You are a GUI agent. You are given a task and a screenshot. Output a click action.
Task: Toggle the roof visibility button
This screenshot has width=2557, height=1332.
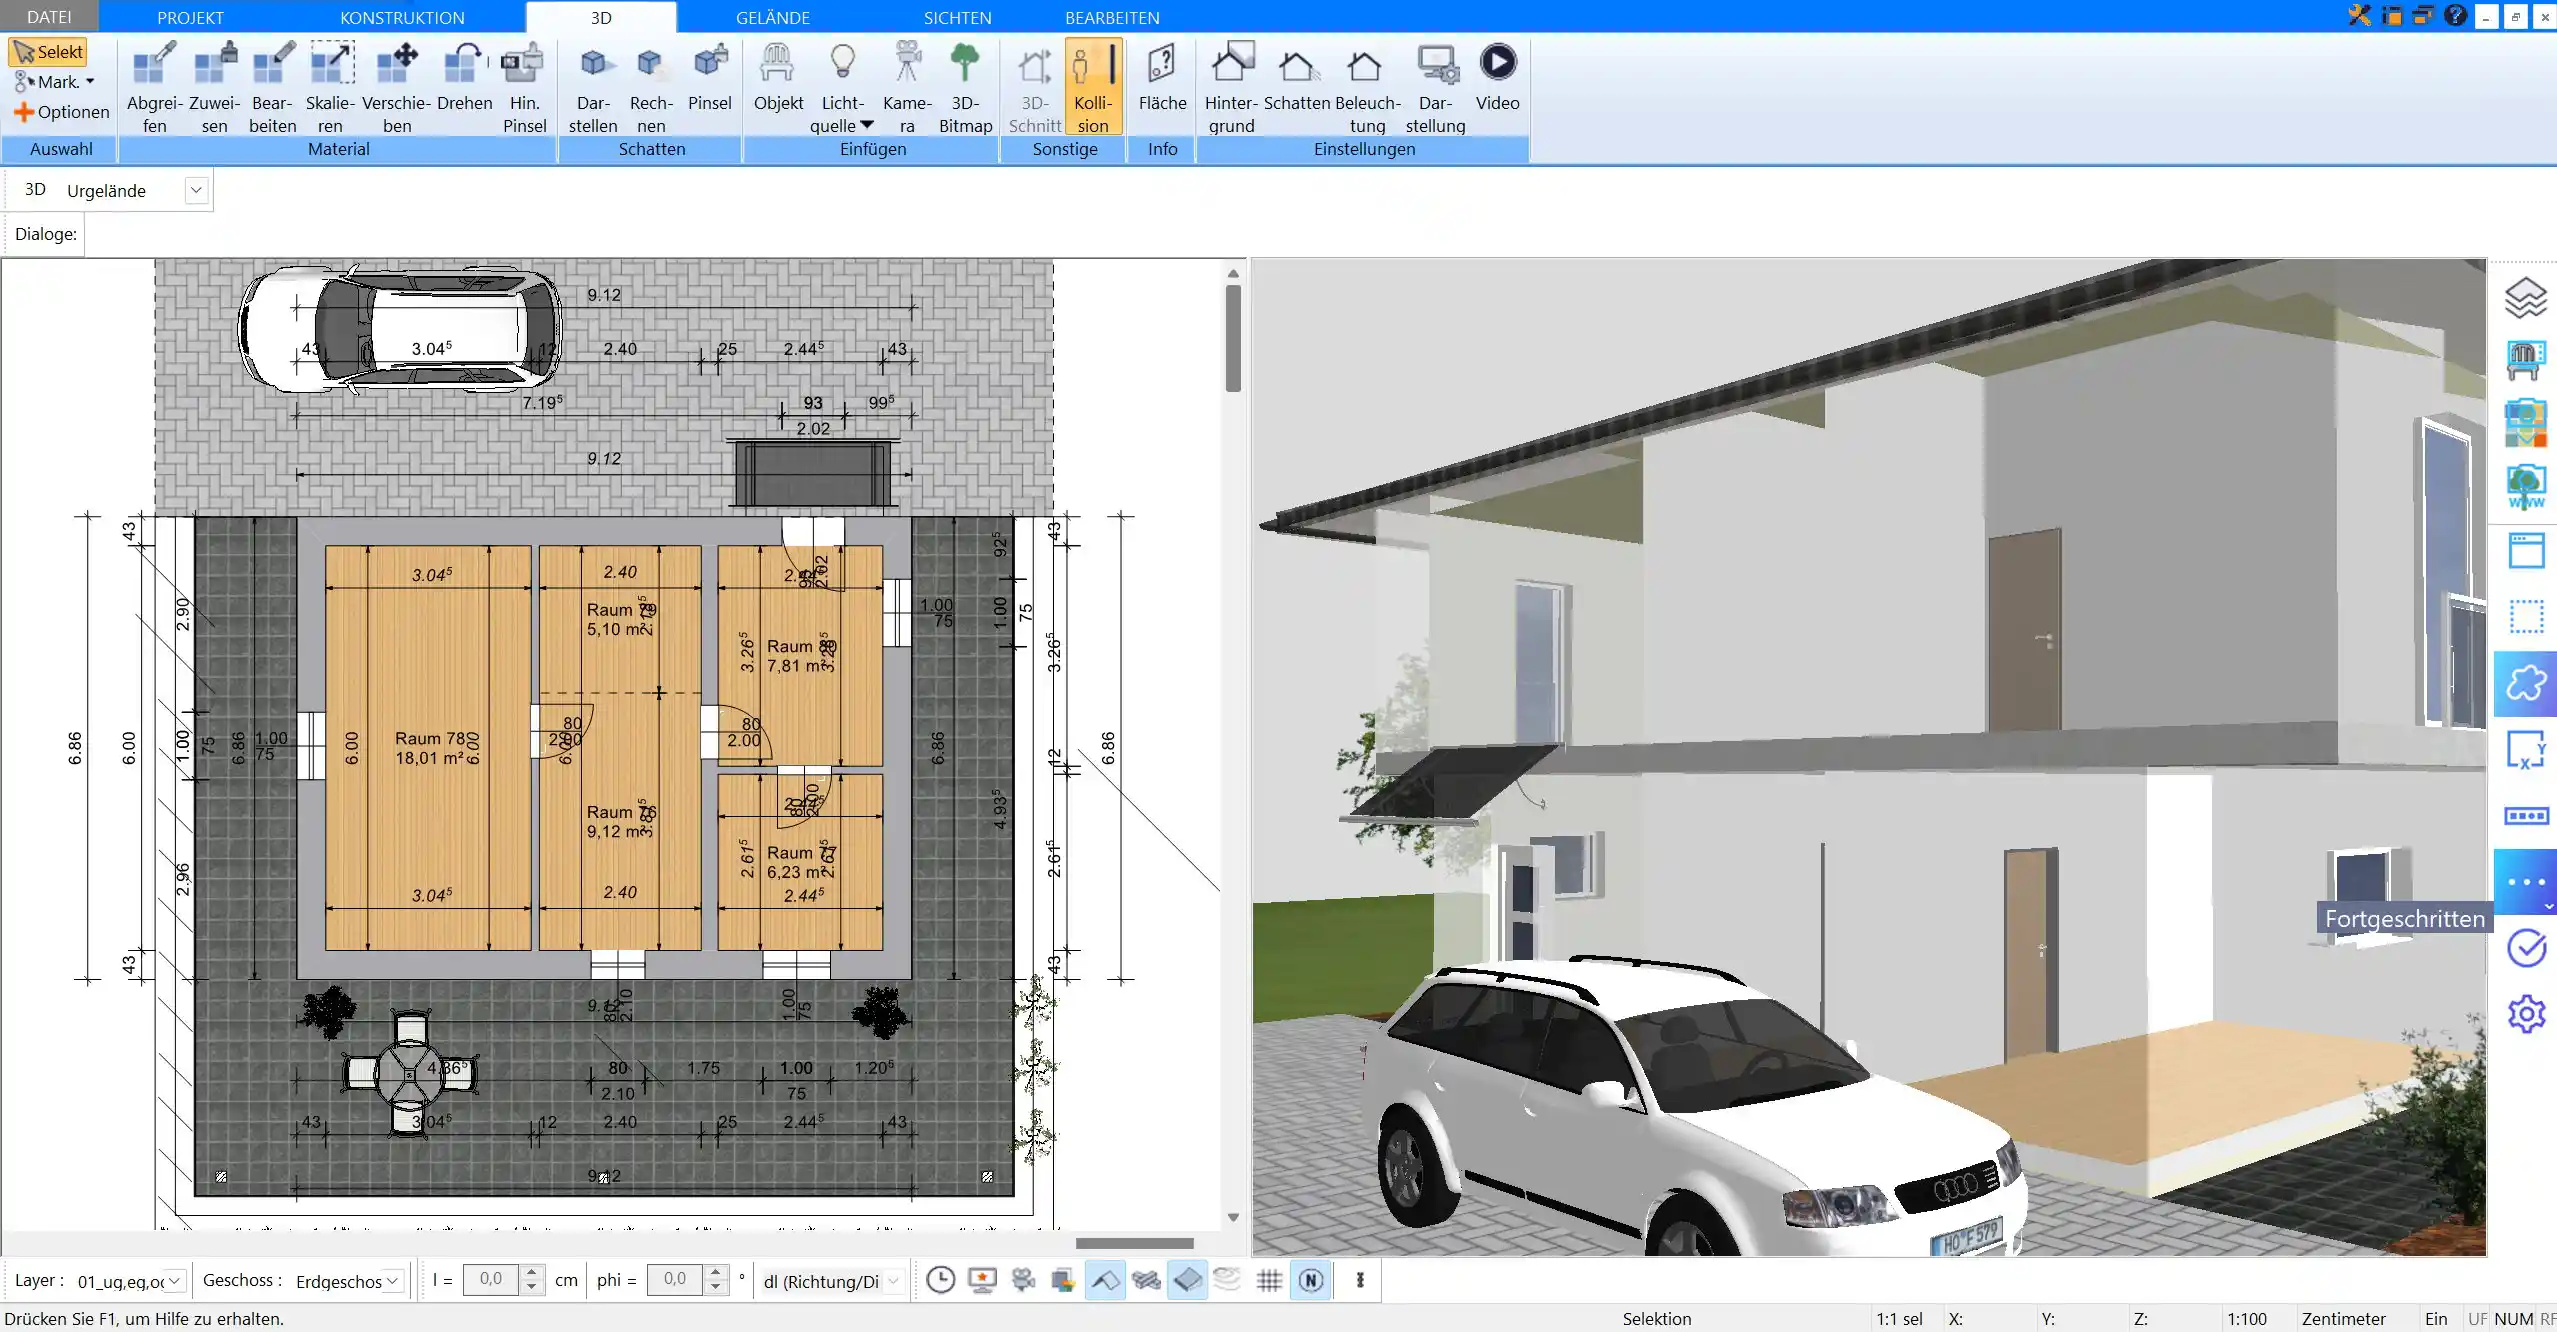(x=1105, y=1280)
